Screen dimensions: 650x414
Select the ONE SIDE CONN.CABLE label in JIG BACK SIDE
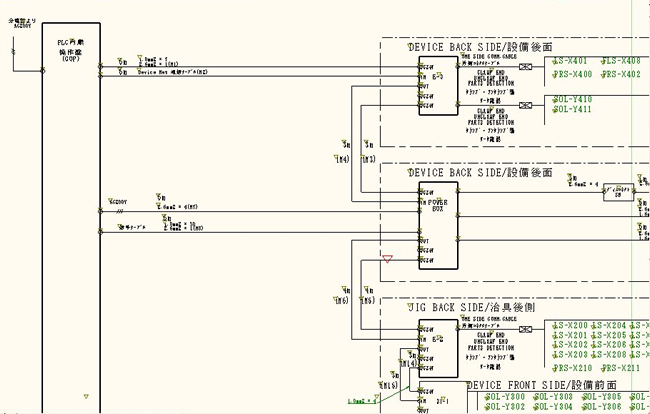(490, 319)
